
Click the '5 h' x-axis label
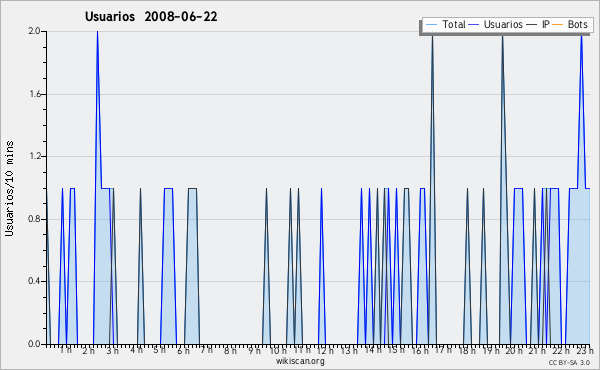point(160,350)
